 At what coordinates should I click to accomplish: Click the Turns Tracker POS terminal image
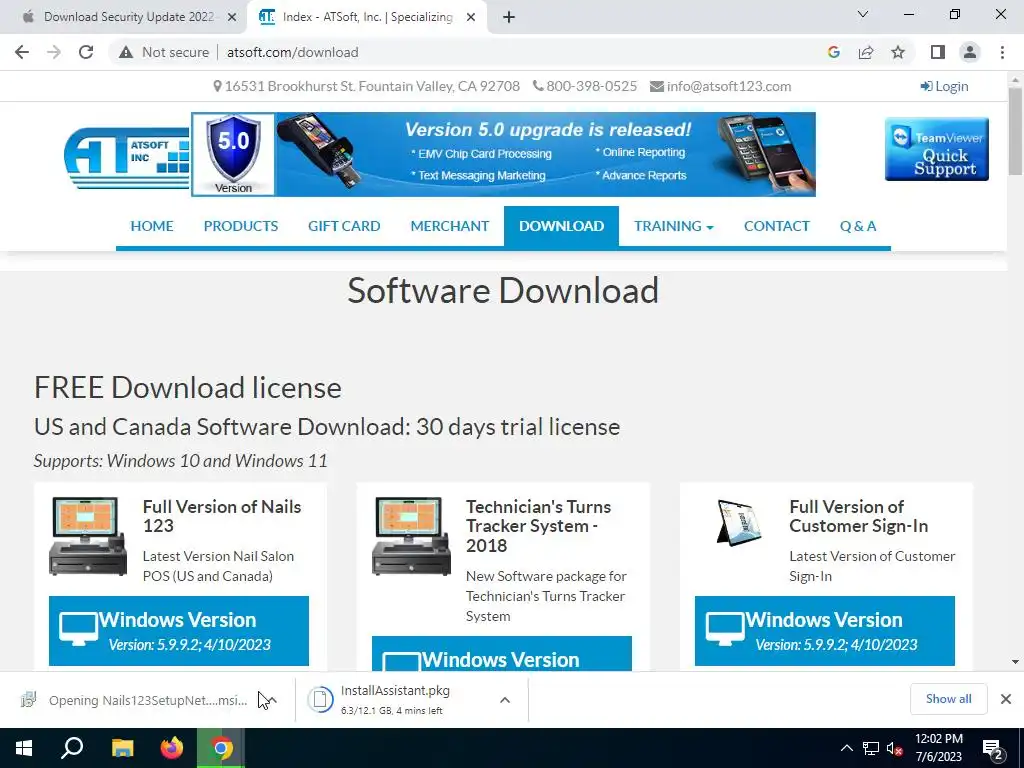(x=411, y=536)
